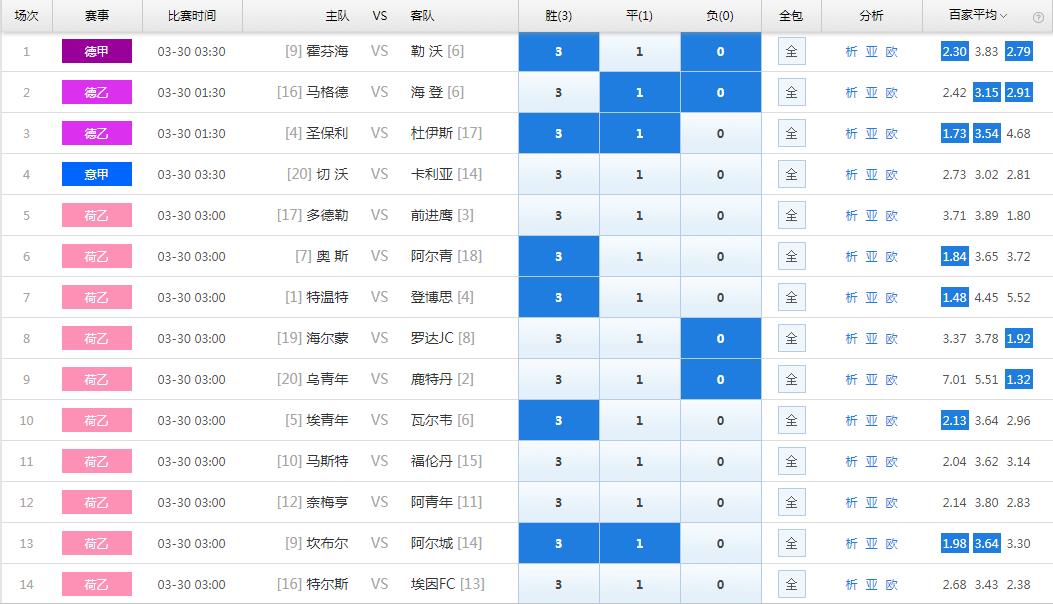Screen dimensions: 1053x604
Task: Open 析 analysis for 圣保利 match
Action: coord(851,134)
